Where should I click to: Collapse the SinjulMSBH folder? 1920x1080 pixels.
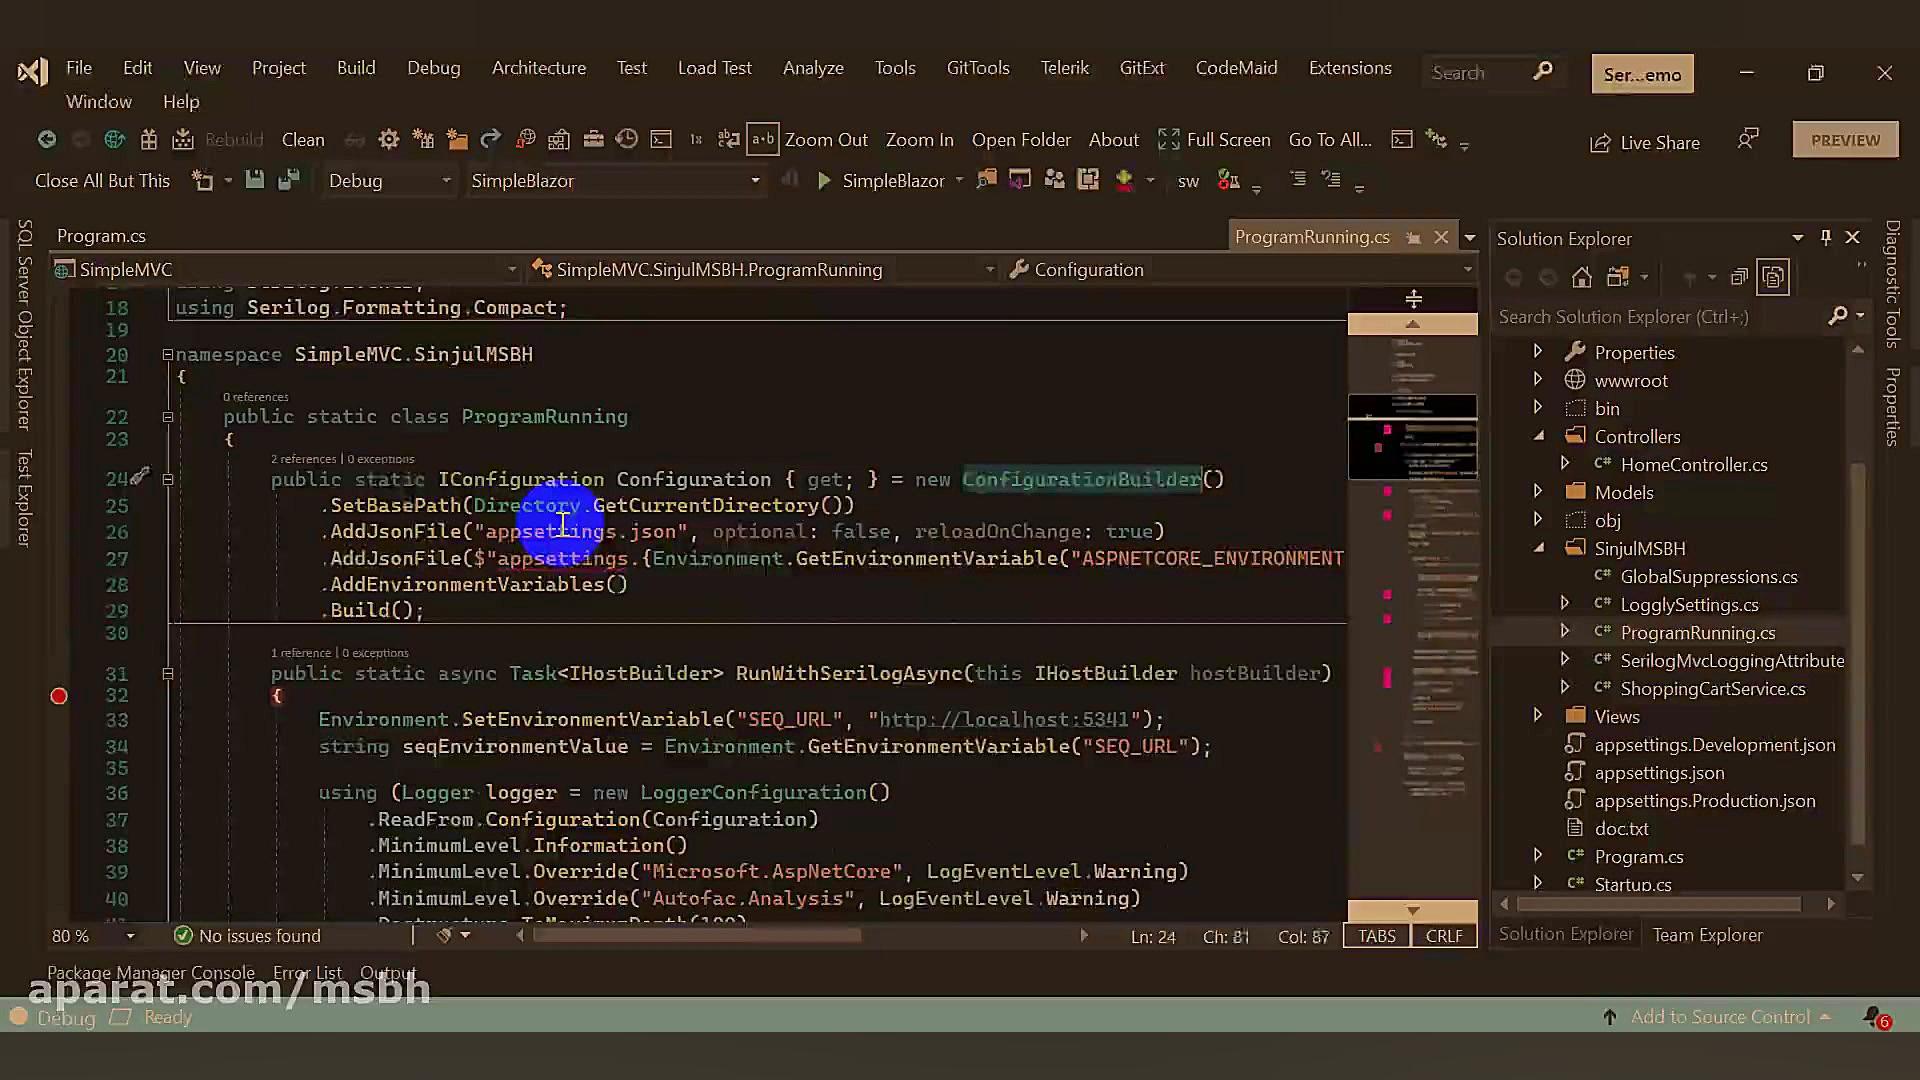tap(1539, 548)
